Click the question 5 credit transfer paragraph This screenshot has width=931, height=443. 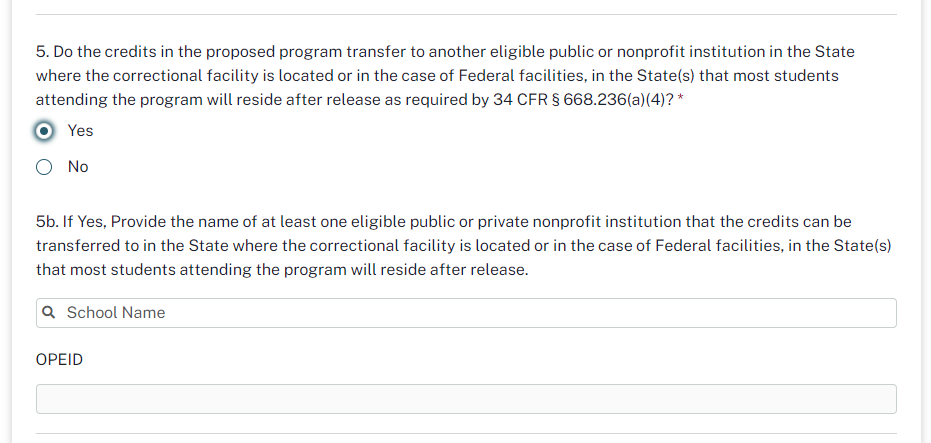click(x=440, y=76)
